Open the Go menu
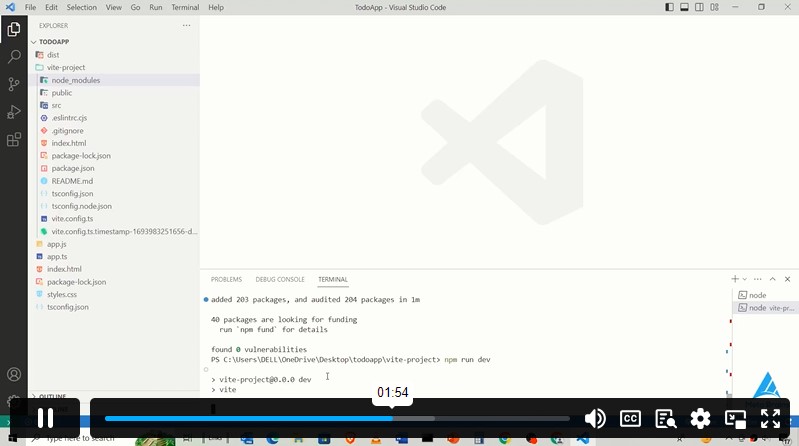This screenshot has width=799, height=446. (x=135, y=7)
